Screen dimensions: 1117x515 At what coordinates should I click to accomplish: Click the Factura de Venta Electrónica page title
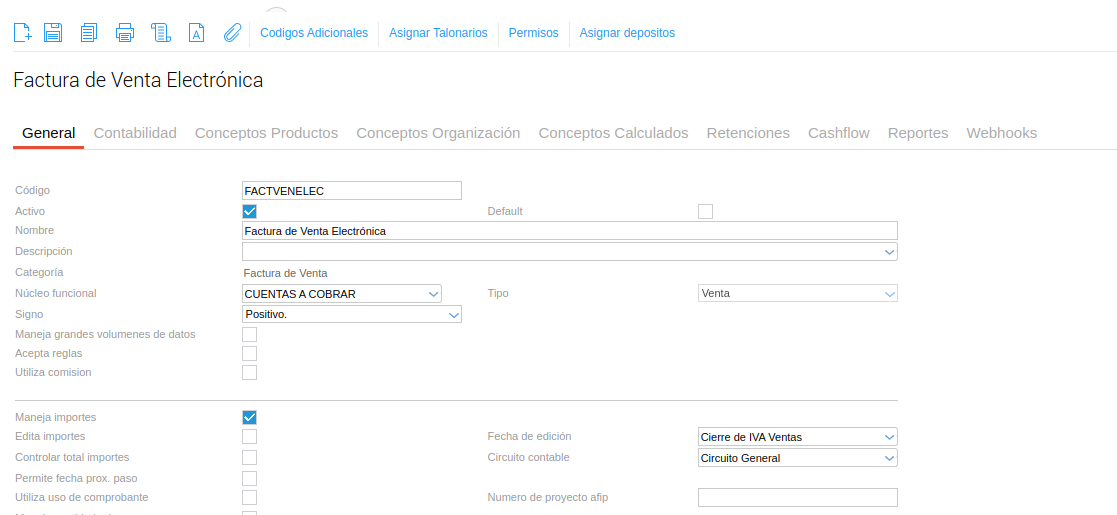(138, 80)
